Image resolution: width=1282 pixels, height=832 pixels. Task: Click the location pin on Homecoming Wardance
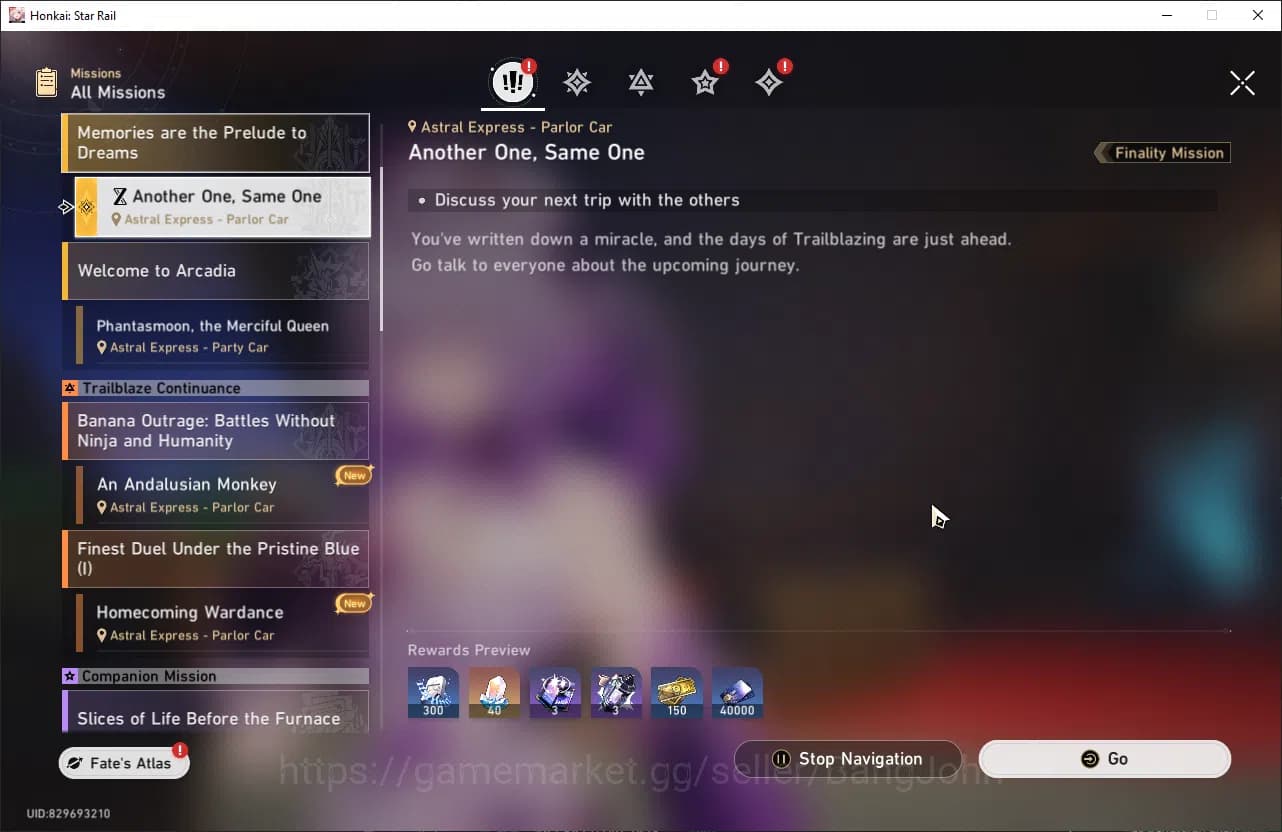pyautogui.click(x=102, y=636)
